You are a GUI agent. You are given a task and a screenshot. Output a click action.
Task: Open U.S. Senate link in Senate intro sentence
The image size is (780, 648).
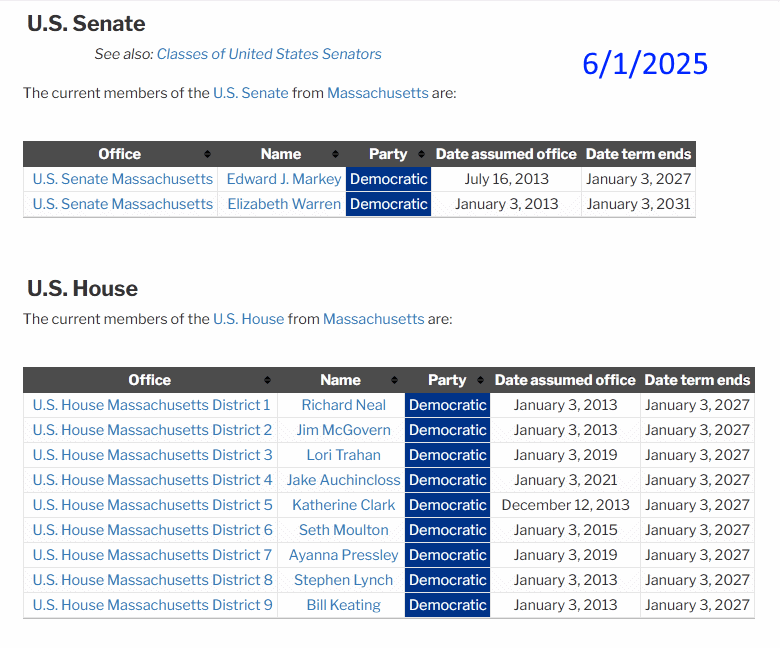tap(251, 93)
